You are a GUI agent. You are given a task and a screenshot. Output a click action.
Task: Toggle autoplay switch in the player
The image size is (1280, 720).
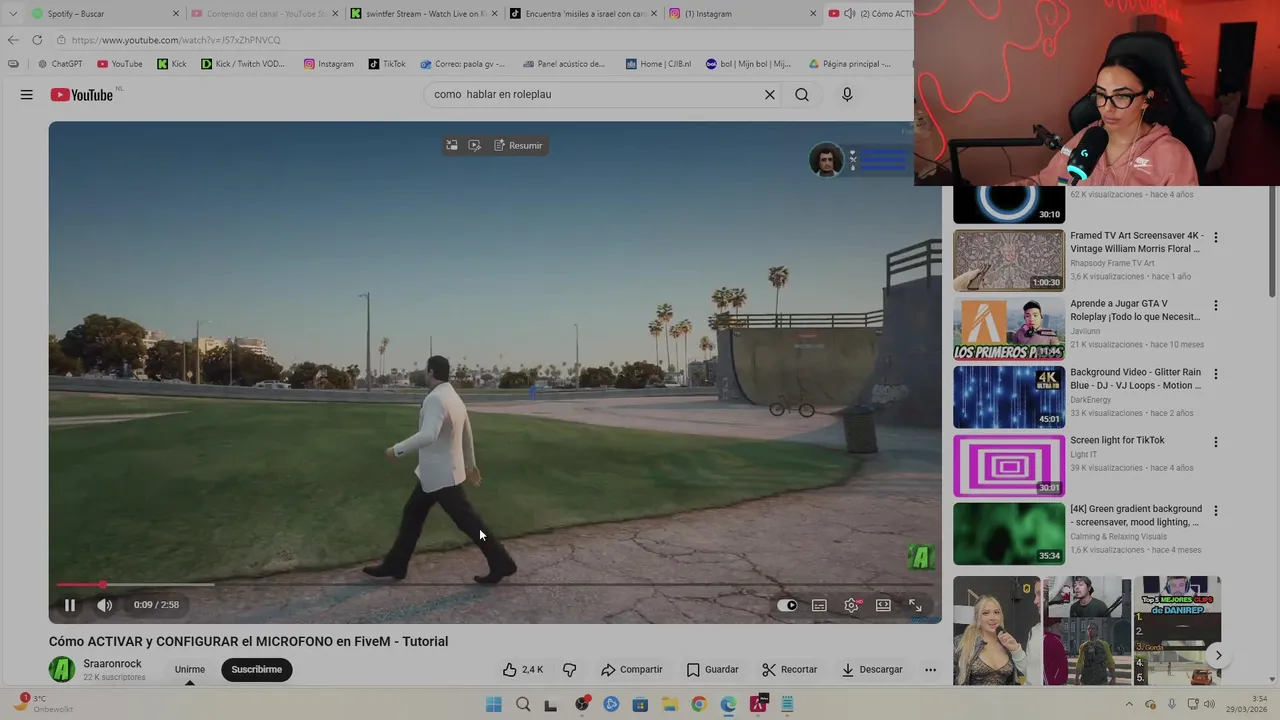coord(787,605)
